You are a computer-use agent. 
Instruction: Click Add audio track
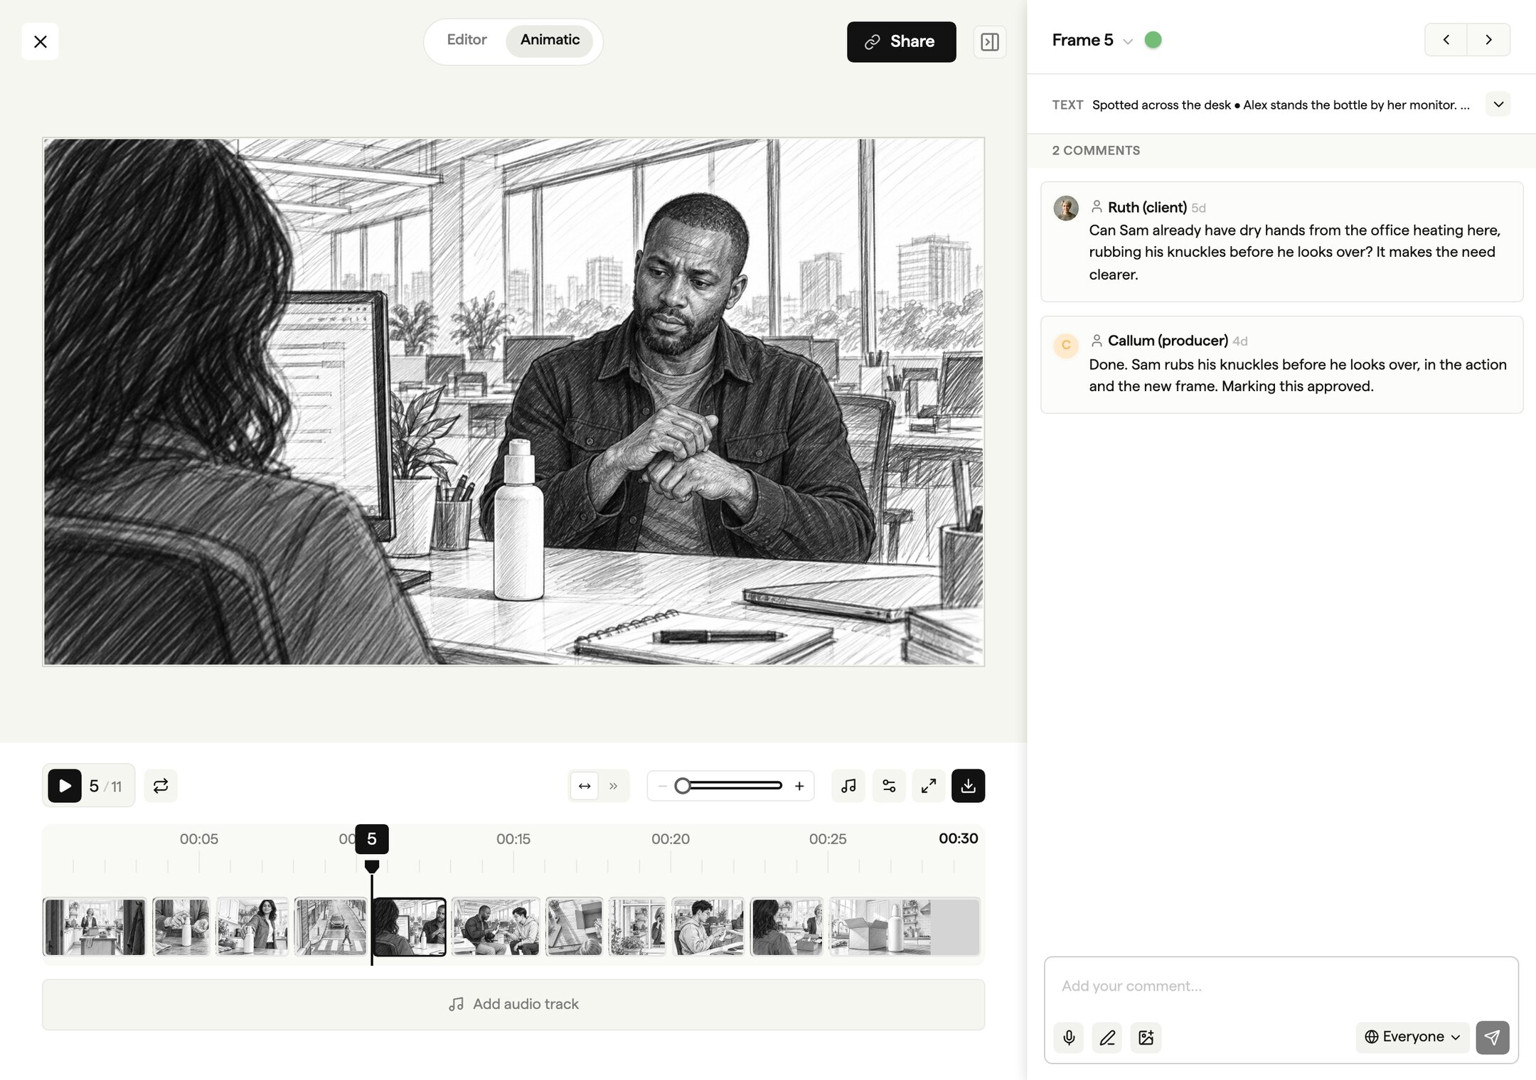click(x=513, y=1004)
